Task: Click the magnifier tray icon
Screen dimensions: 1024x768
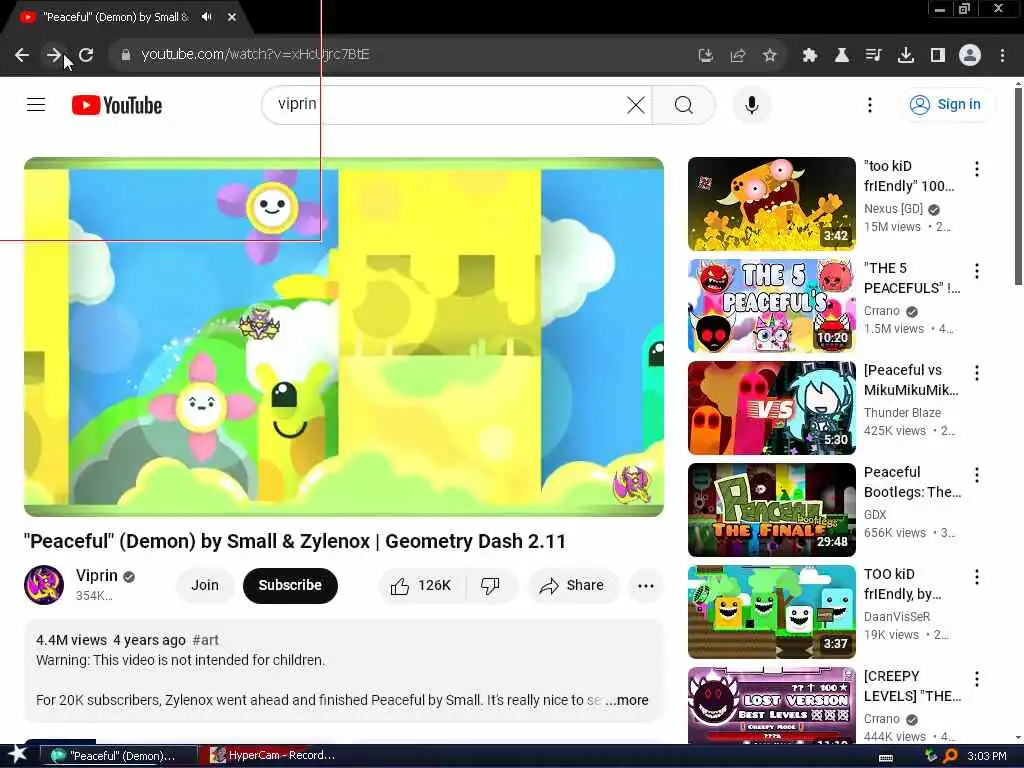Action: pos(950,756)
